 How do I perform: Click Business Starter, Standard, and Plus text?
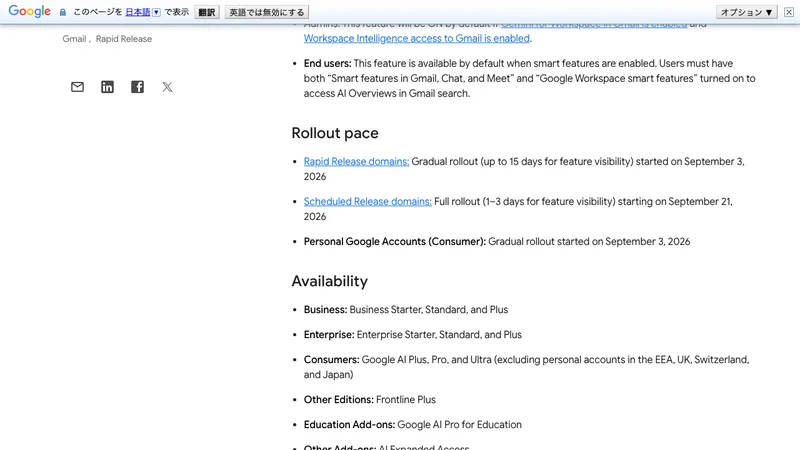tap(429, 310)
